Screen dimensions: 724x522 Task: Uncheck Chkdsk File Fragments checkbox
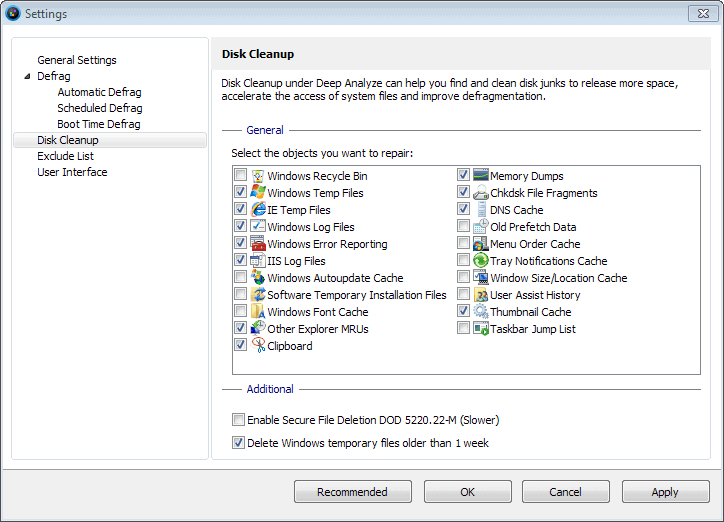(463, 192)
